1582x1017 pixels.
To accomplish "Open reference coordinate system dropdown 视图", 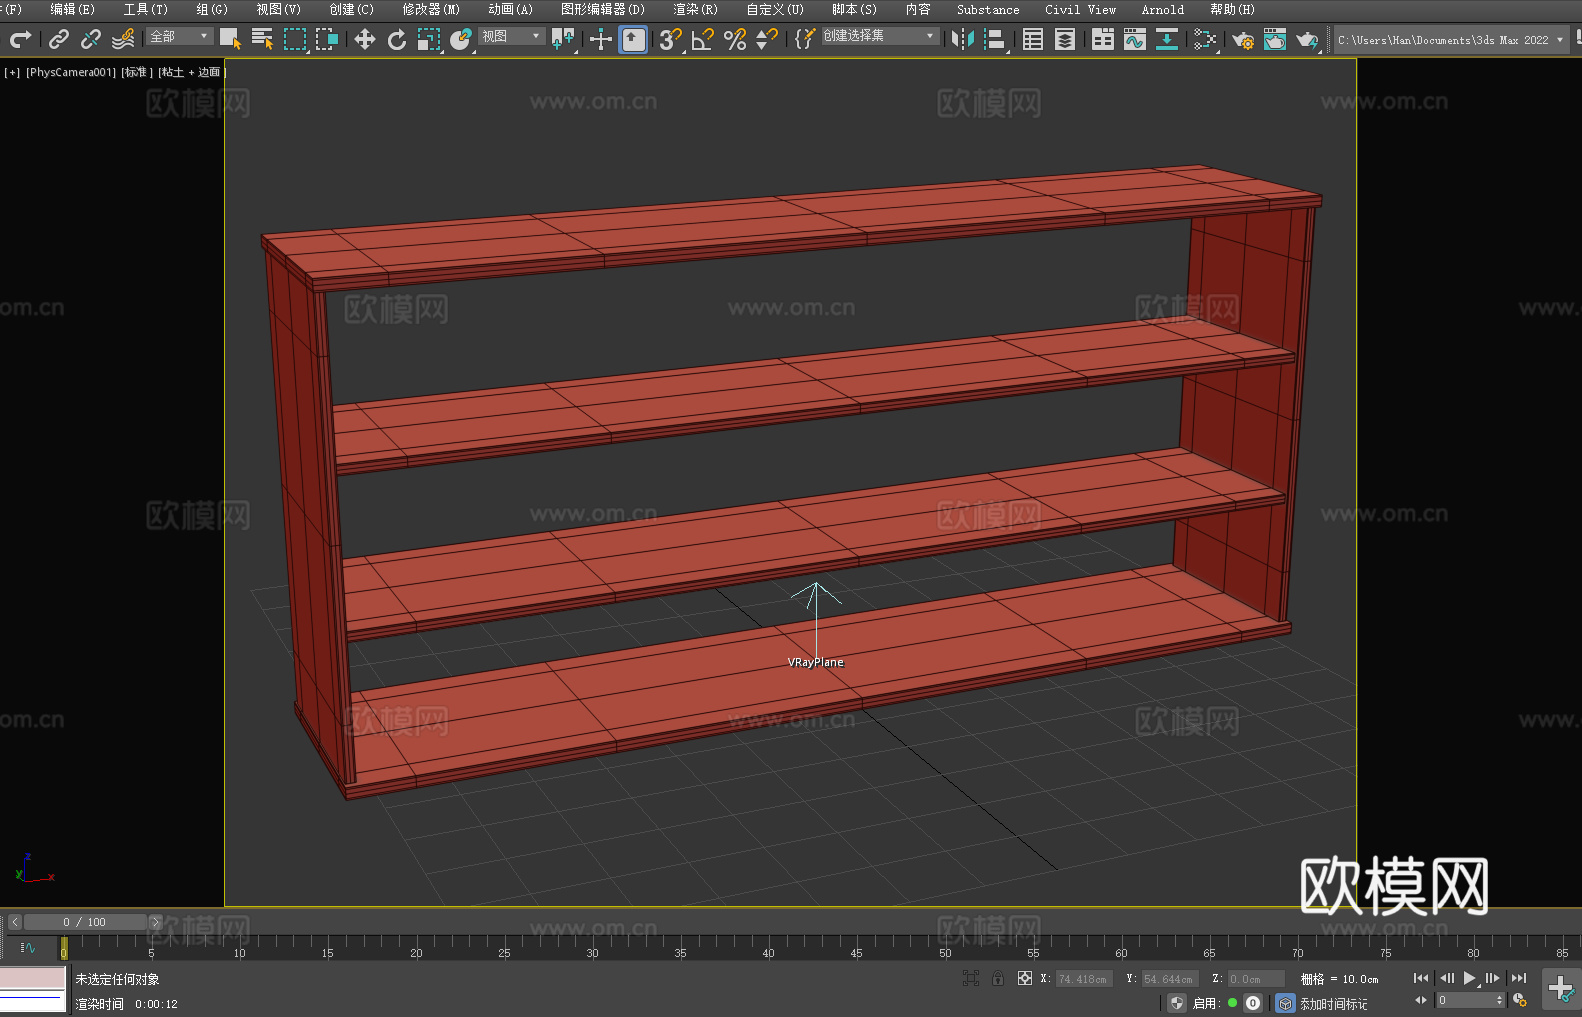I will pos(511,36).
